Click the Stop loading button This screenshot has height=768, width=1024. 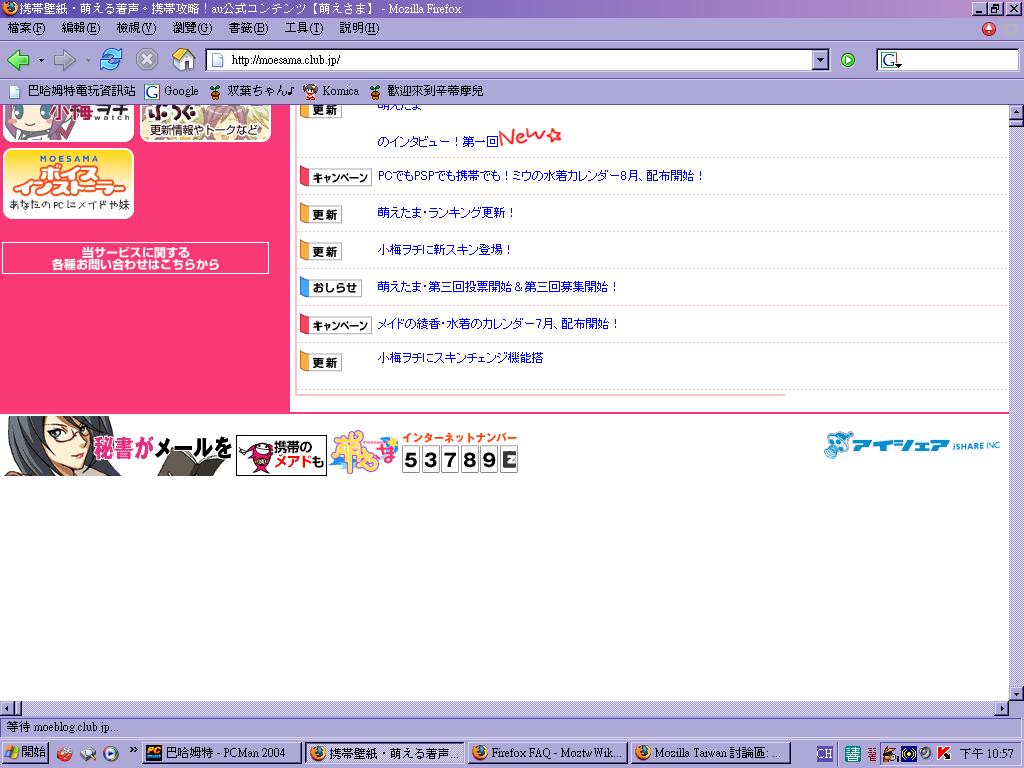[x=147, y=60]
